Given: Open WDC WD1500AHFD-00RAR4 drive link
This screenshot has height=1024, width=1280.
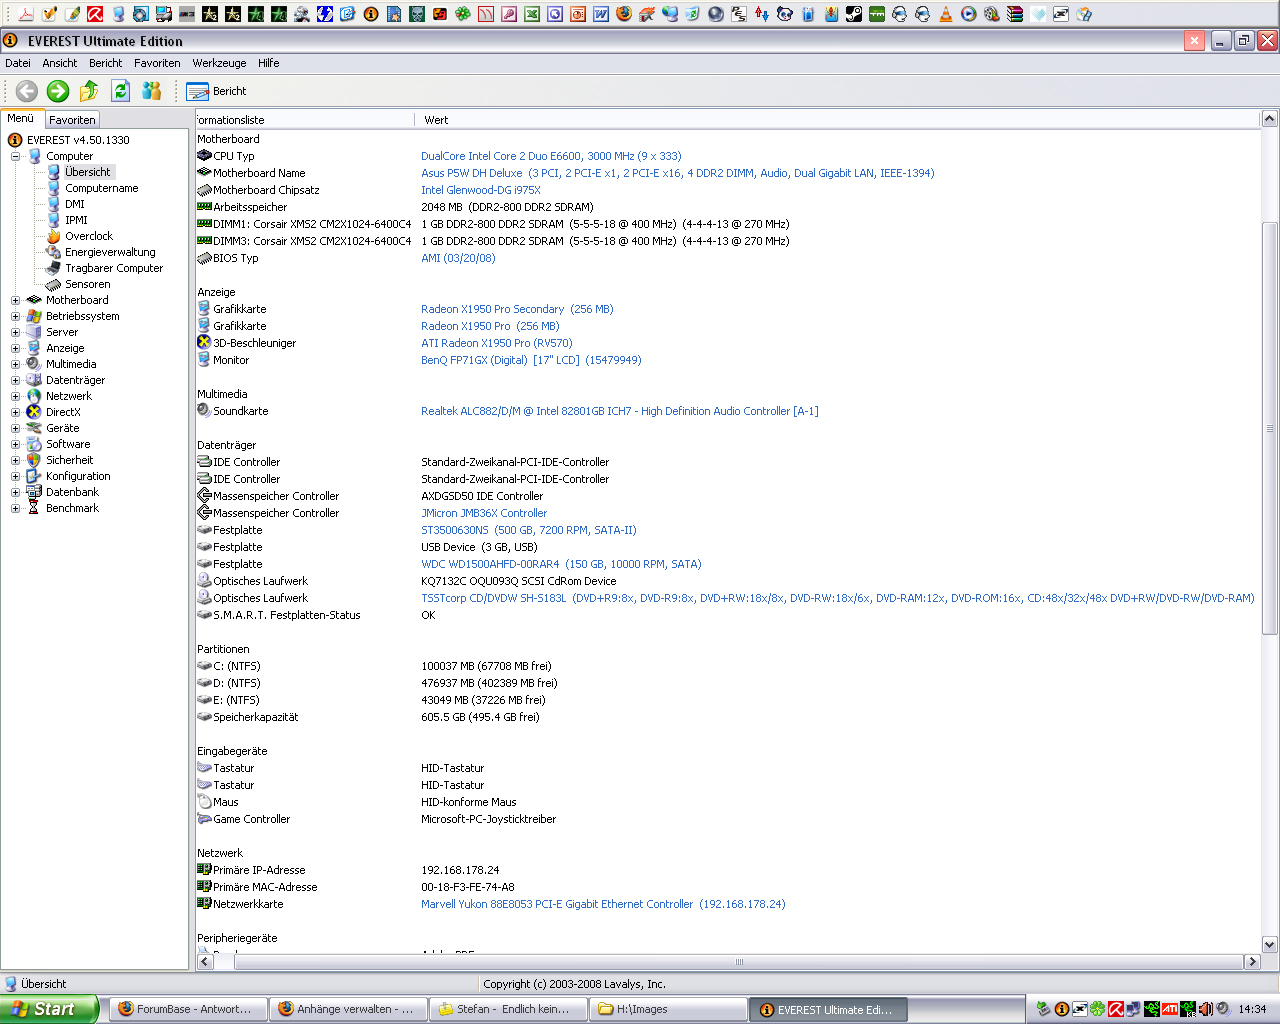Looking at the screenshot, I should pos(561,564).
